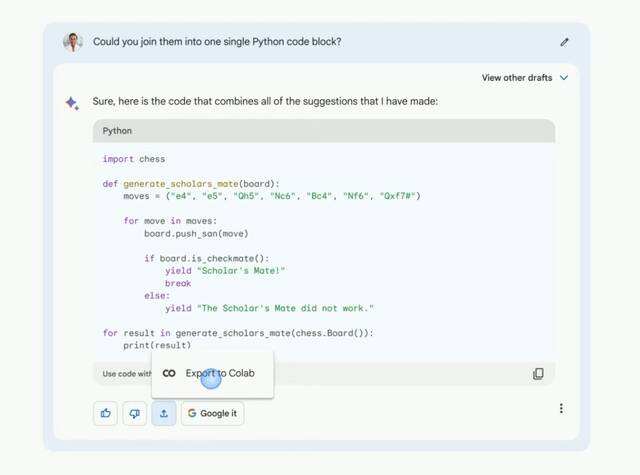
Task: Give a thumbs up rating
Action: [x=106, y=413]
